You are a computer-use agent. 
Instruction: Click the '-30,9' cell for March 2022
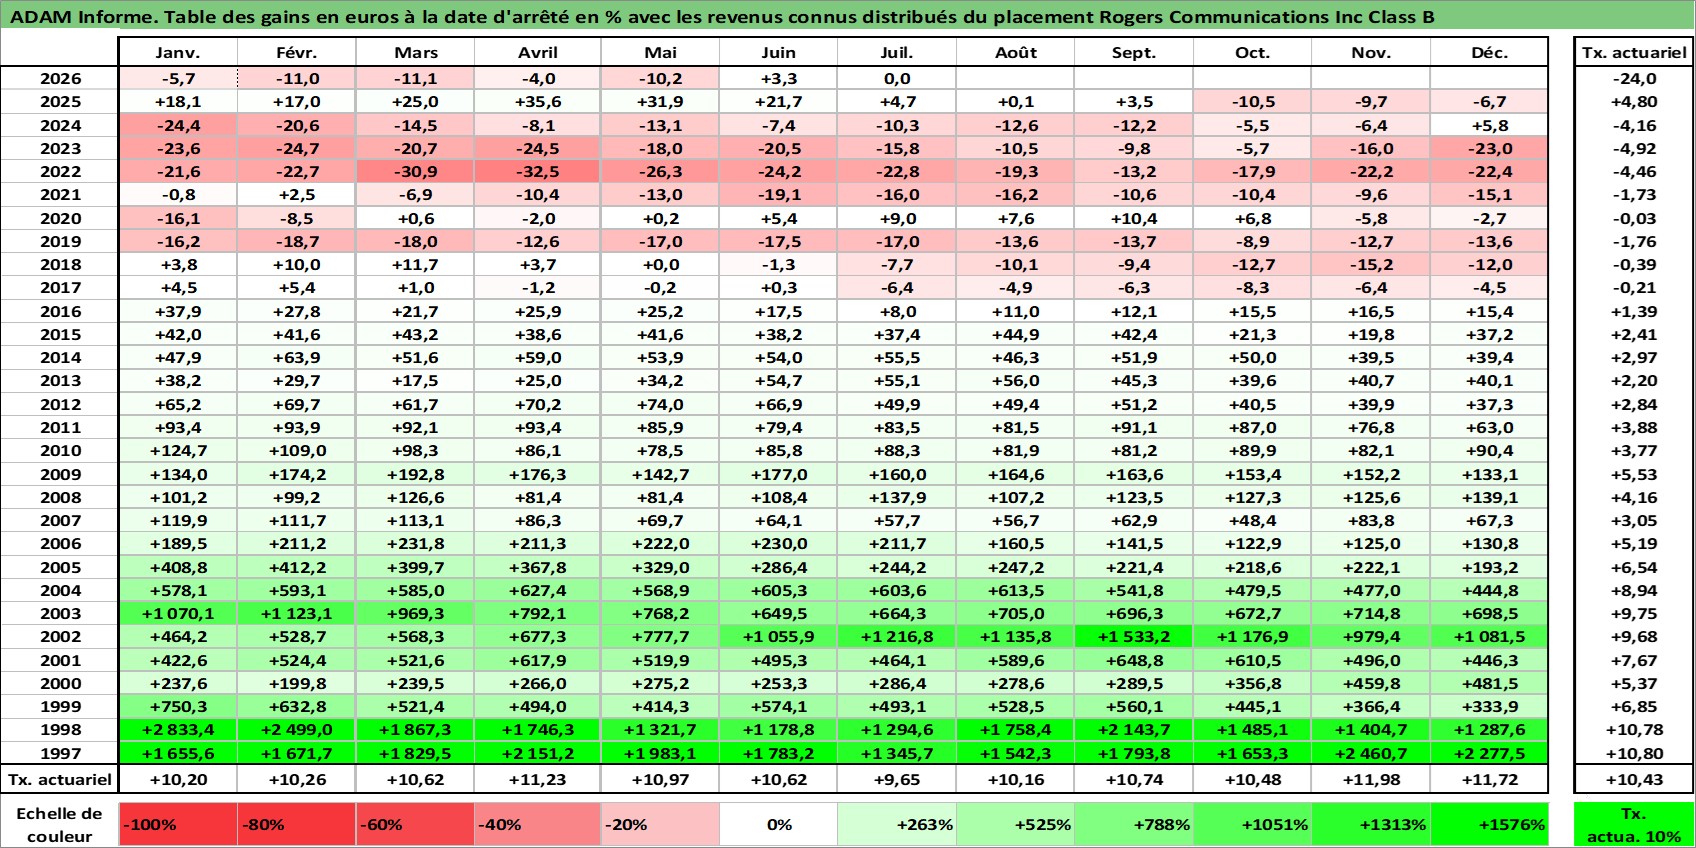click(415, 172)
